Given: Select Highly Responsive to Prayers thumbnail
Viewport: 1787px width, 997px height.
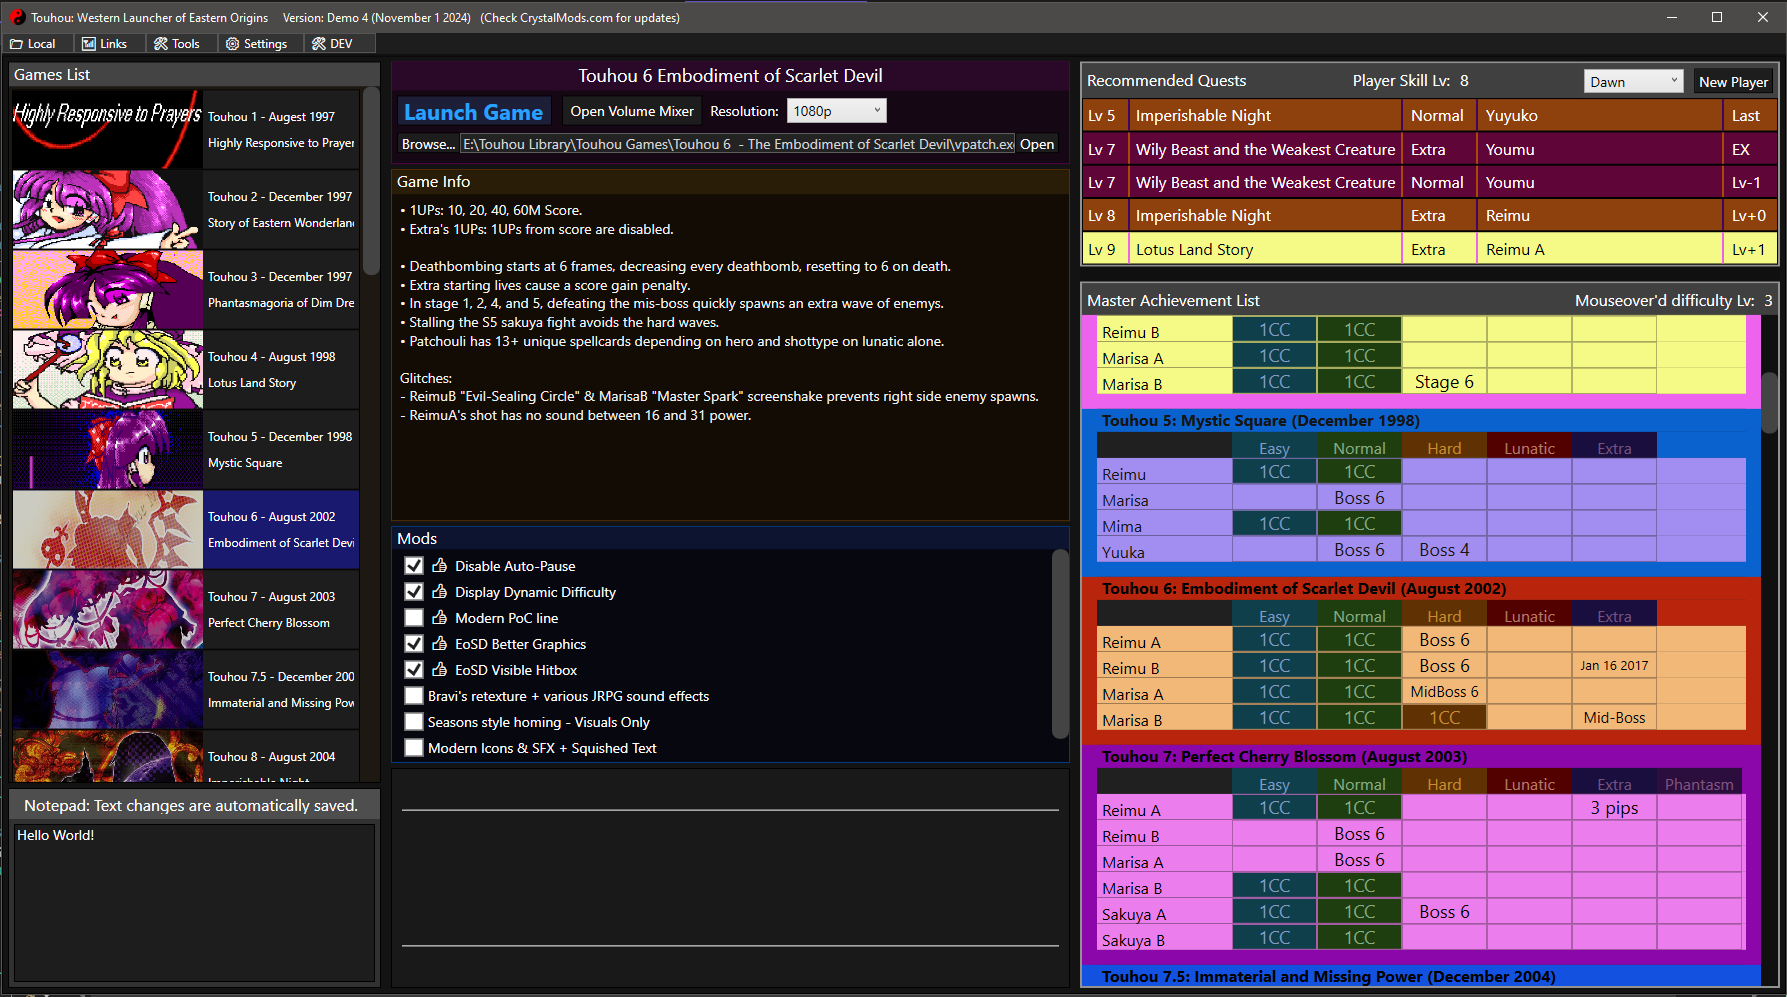Looking at the screenshot, I should coord(108,129).
